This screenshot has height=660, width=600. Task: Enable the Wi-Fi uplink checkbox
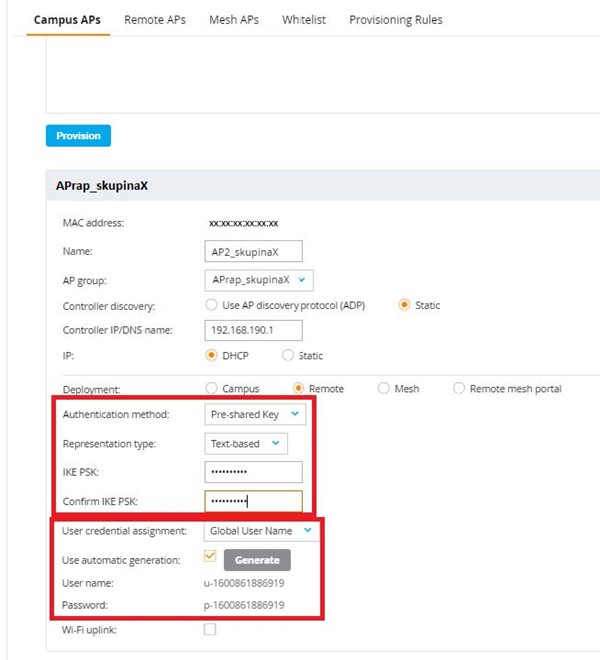210,629
